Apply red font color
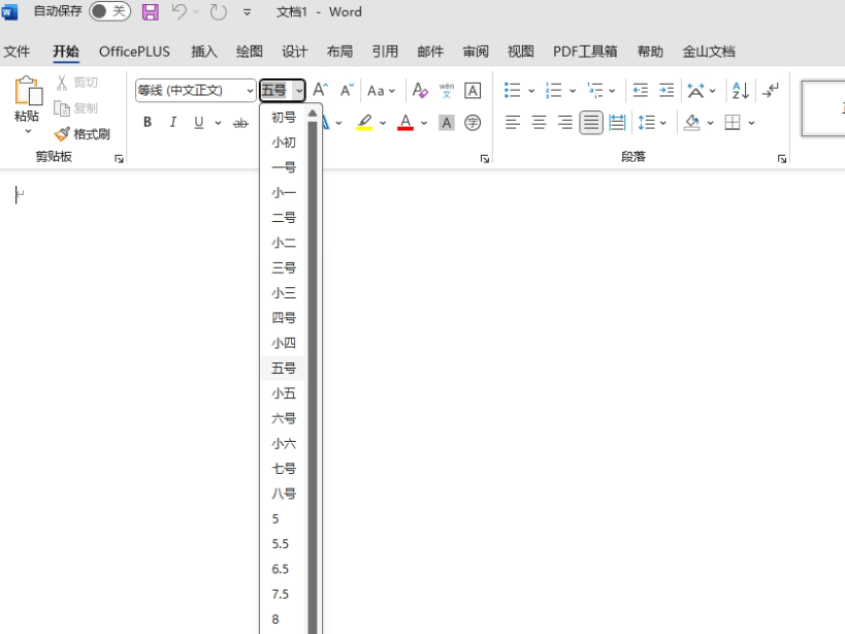 pos(405,122)
